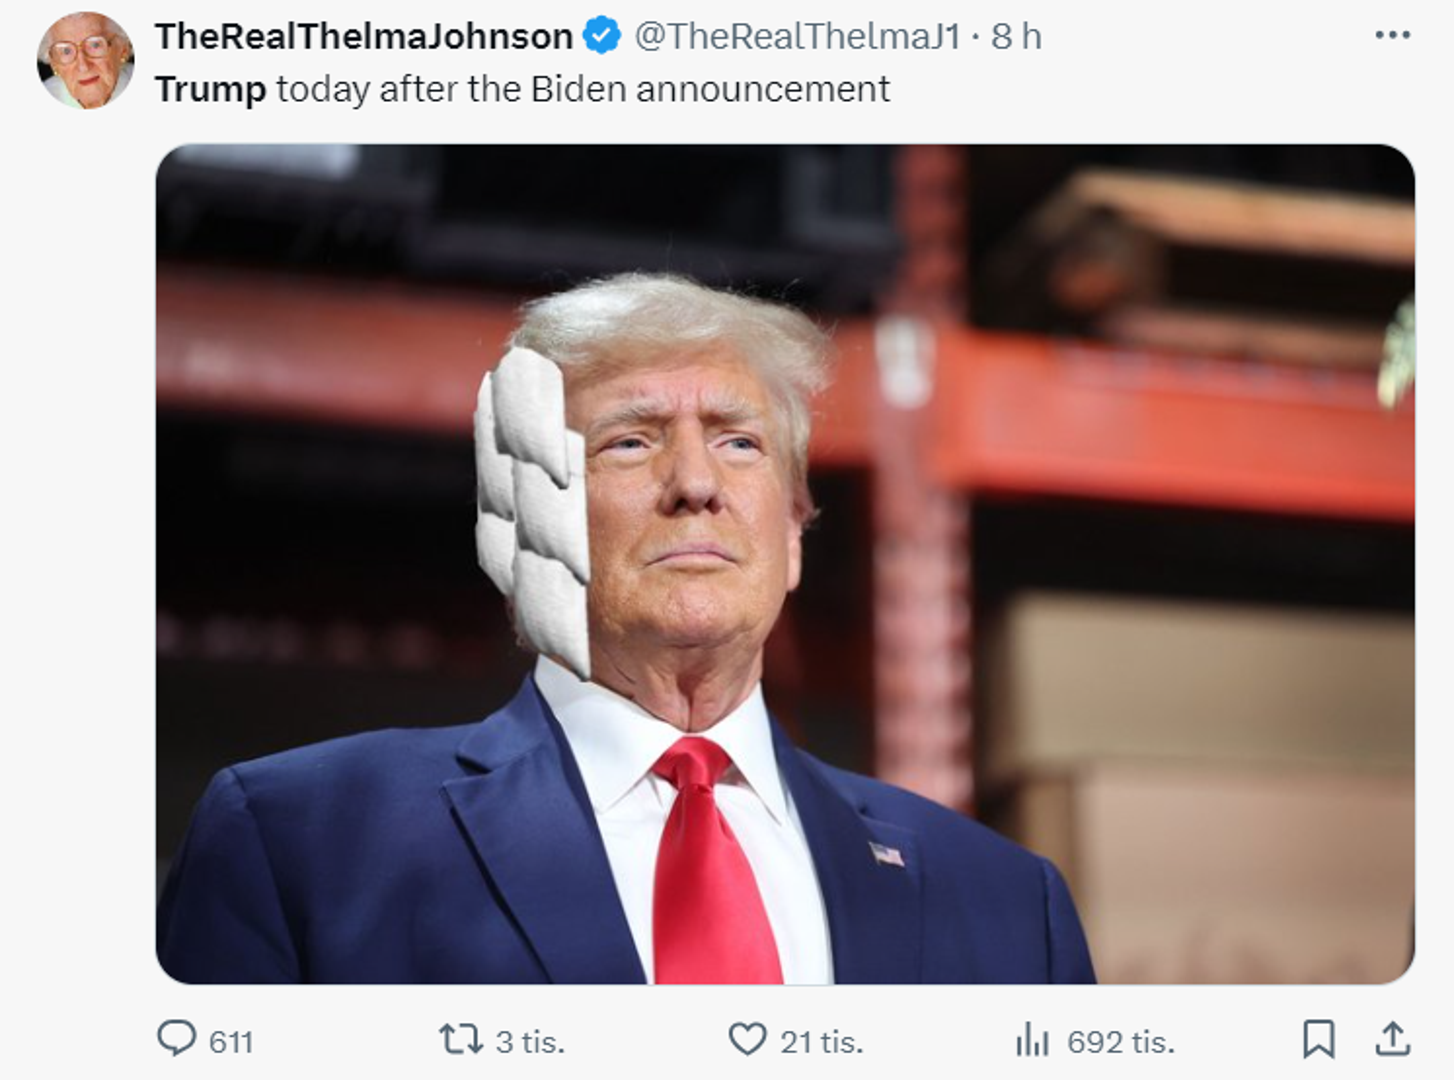Share the post via upload icon

coord(1392,1040)
